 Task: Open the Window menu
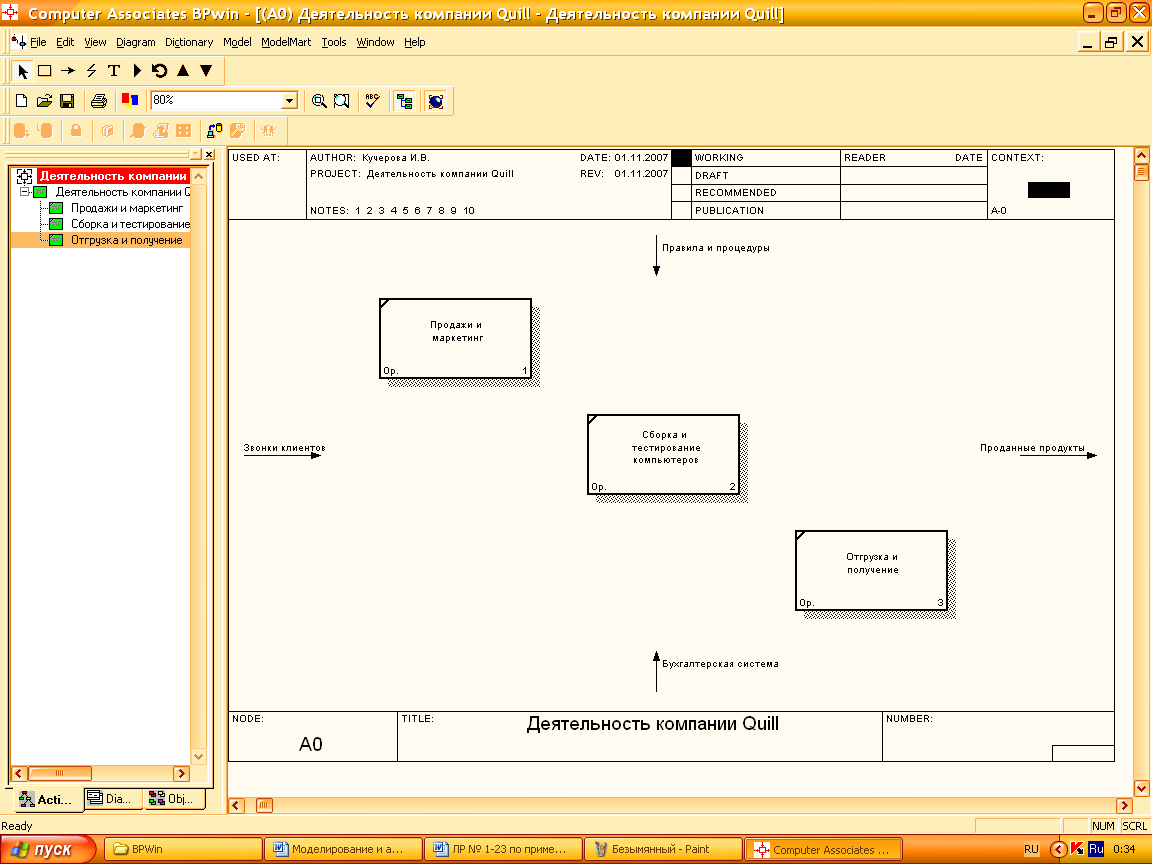[375, 42]
